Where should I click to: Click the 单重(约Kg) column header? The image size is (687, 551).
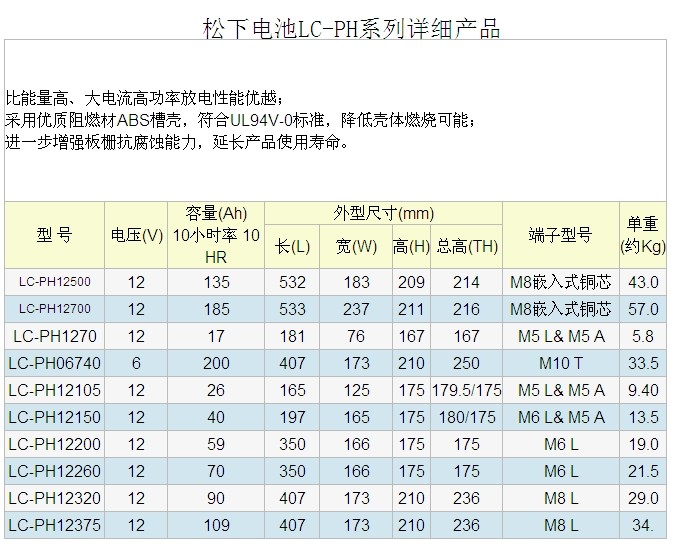click(x=642, y=235)
